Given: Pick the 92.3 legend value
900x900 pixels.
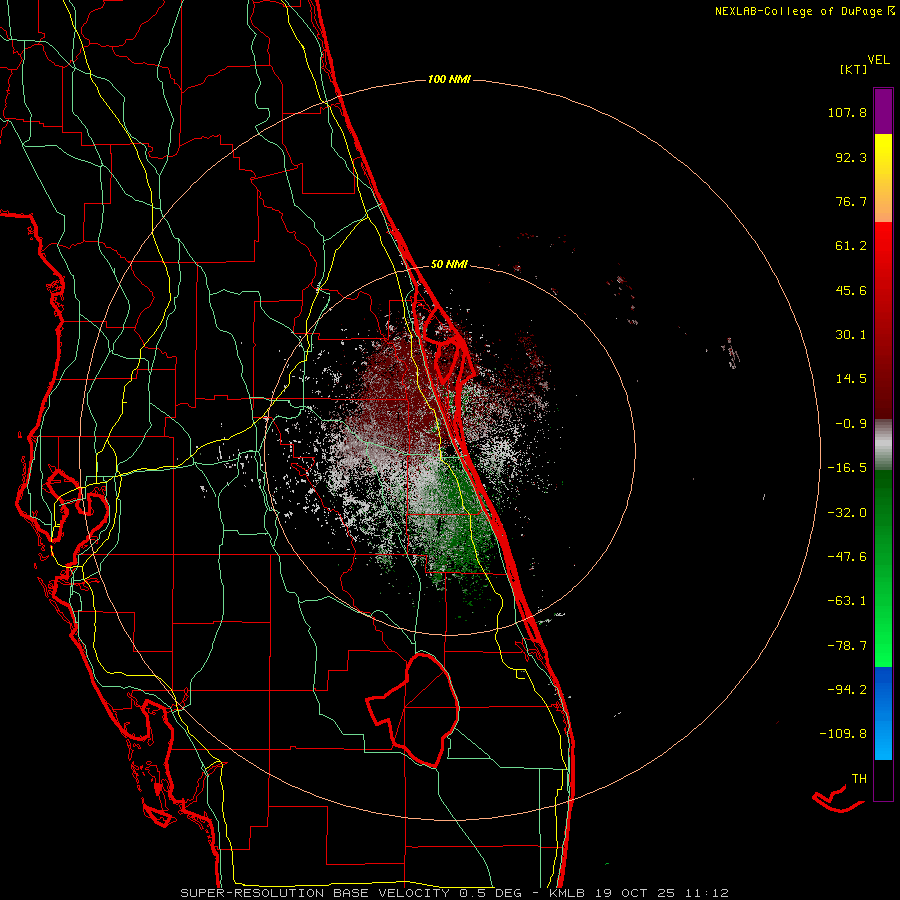Looking at the screenshot, I should click(x=851, y=157).
